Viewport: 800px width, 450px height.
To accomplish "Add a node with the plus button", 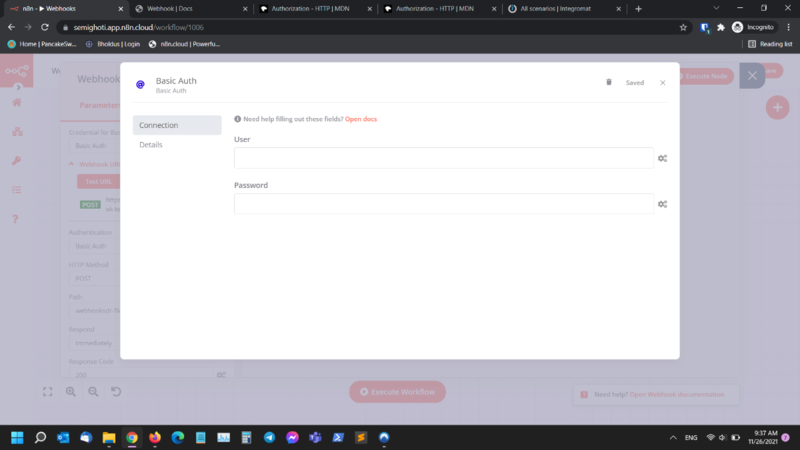I will click(x=778, y=108).
